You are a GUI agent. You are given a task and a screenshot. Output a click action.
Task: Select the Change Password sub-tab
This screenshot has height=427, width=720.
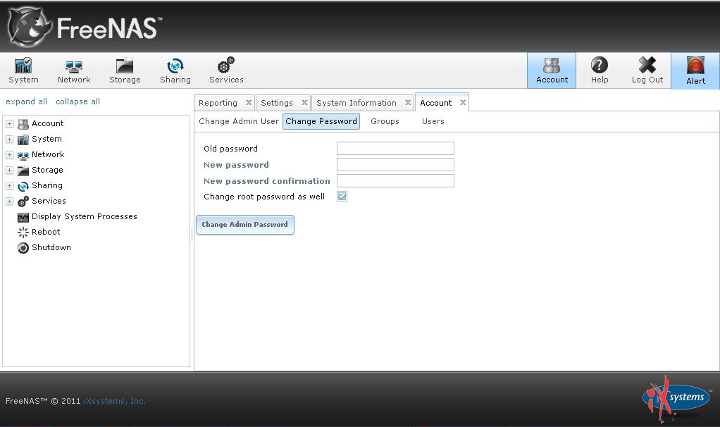pos(321,121)
